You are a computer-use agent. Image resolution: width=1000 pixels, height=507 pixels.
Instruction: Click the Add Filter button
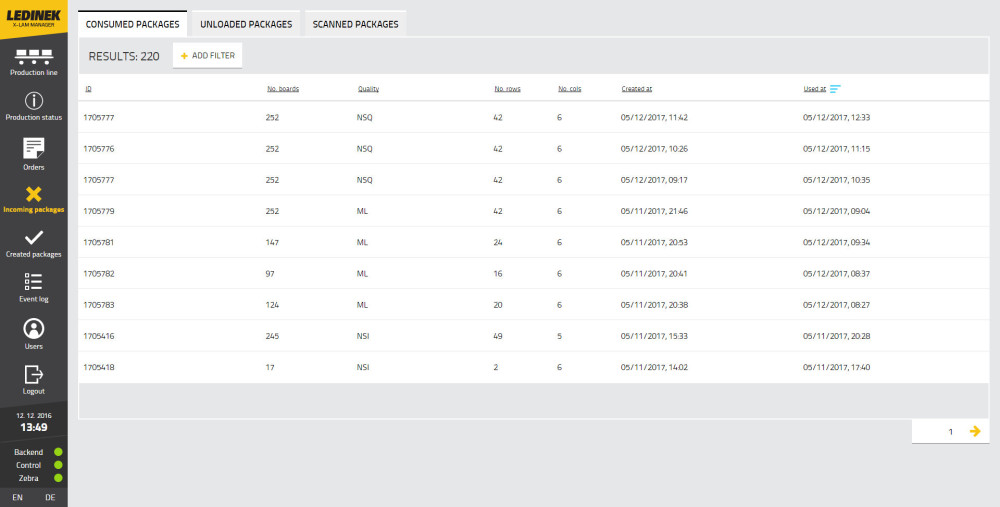coord(208,56)
